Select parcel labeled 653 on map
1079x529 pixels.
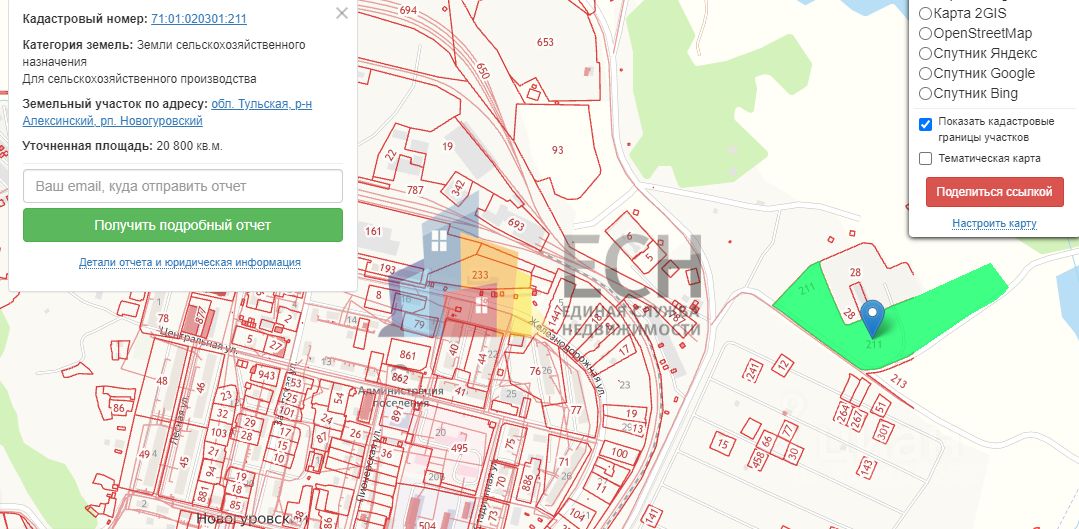(x=545, y=42)
